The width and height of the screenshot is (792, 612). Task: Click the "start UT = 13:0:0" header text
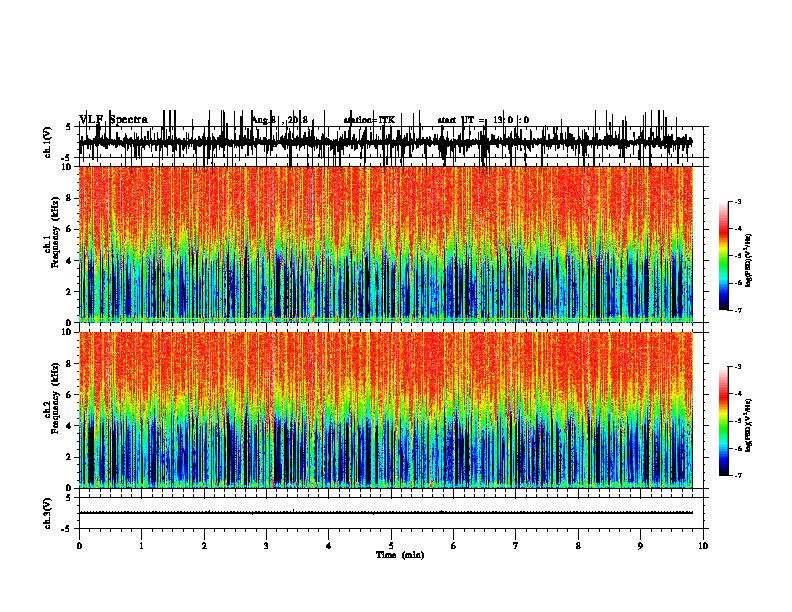point(483,120)
